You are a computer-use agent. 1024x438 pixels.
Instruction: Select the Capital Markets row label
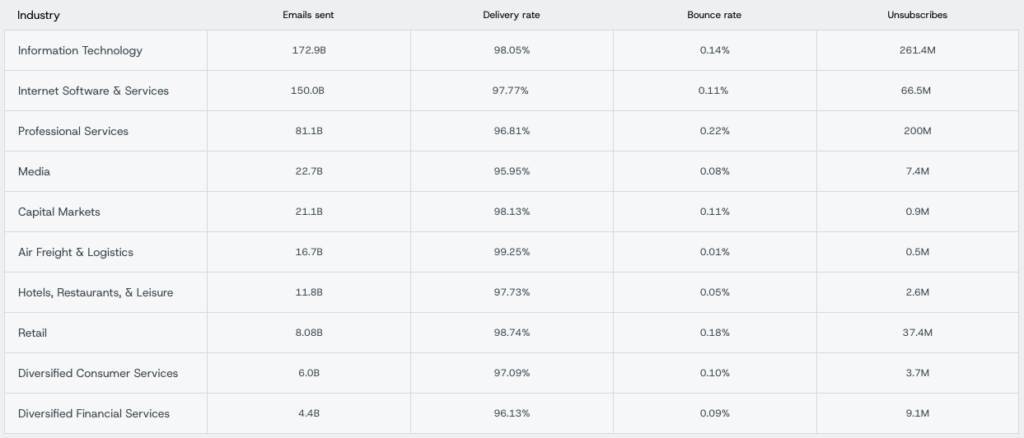pyautogui.click(x=59, y=212)
